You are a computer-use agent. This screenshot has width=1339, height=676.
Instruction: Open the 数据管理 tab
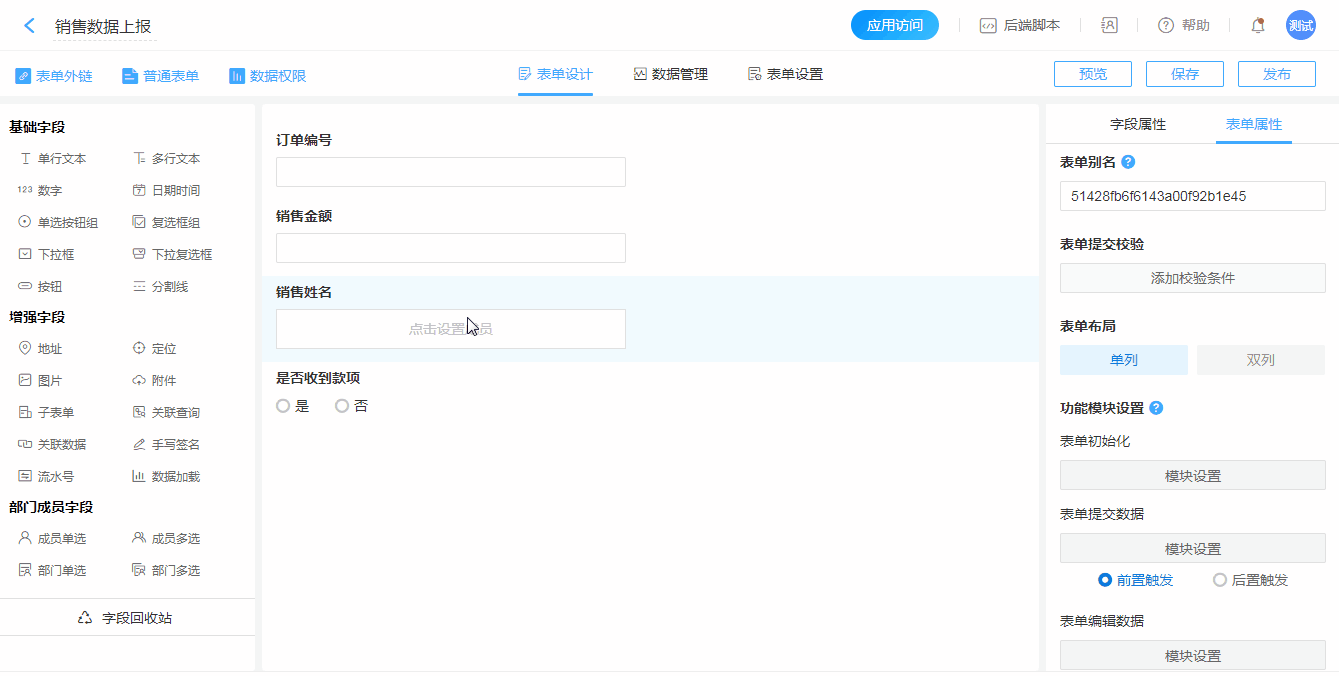tap(670, 74)
